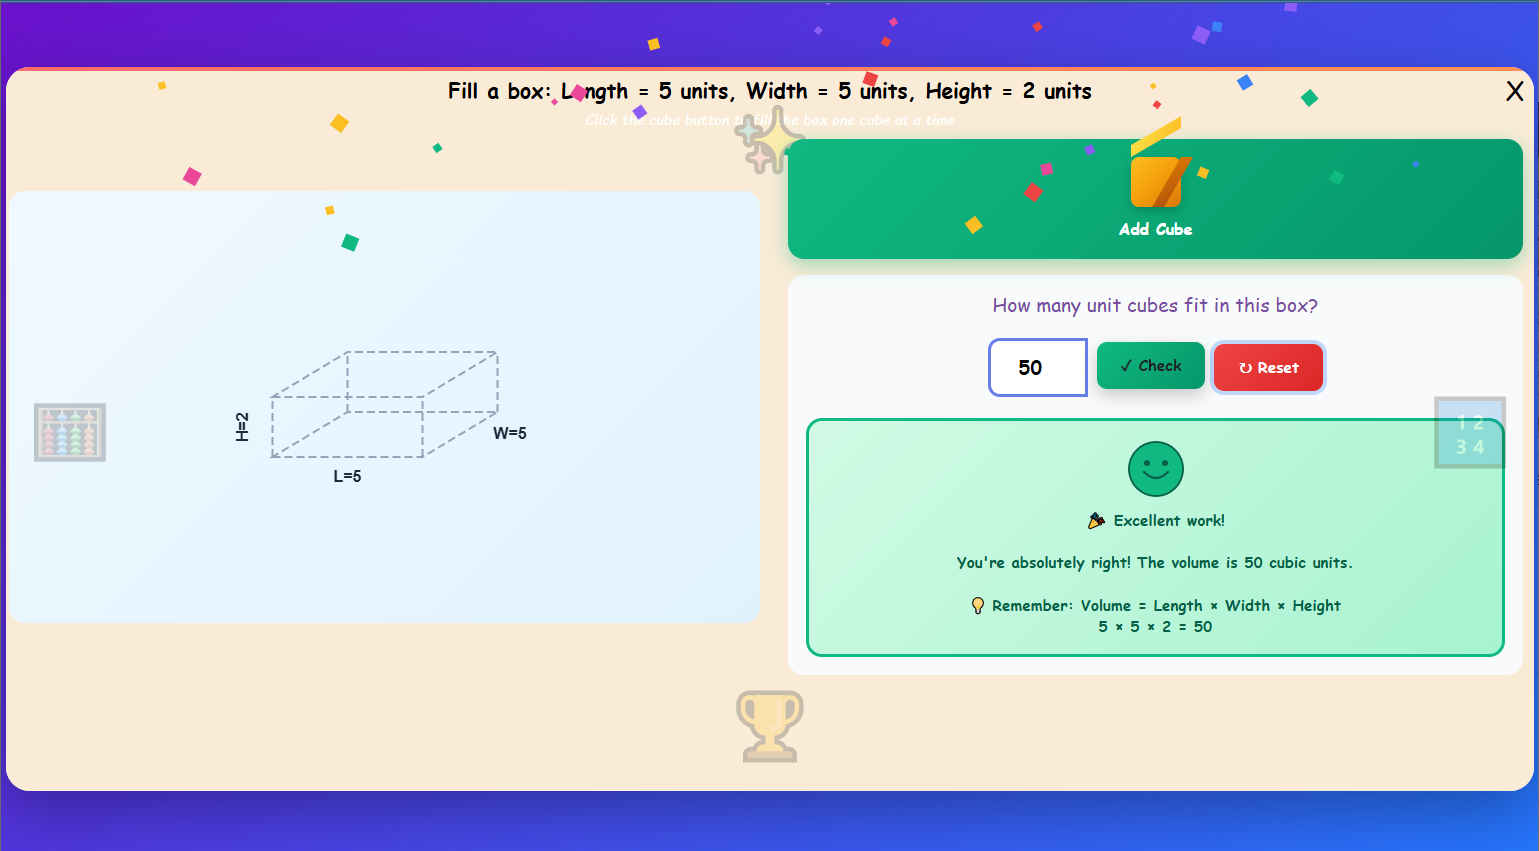Click the answer input field showing 50
Screen dimensions: 1539x851
click(x=1037, y=367)
